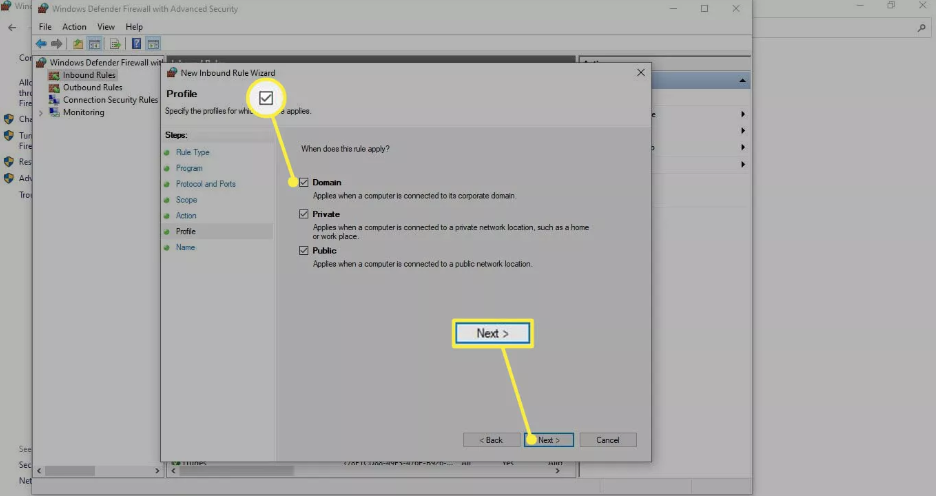Open the Help menu
This screenshot has width=936, height=496.
(x=134, y=27)
